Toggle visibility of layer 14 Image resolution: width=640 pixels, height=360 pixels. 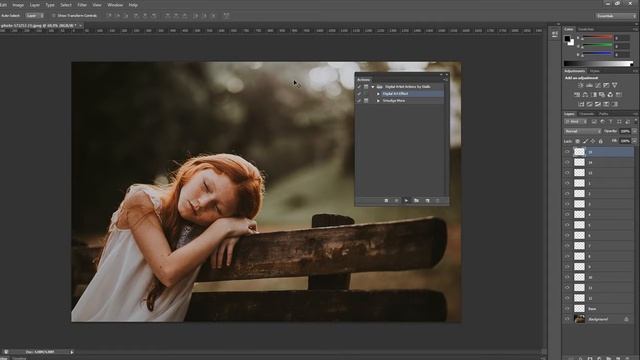[x=567, y=162]
